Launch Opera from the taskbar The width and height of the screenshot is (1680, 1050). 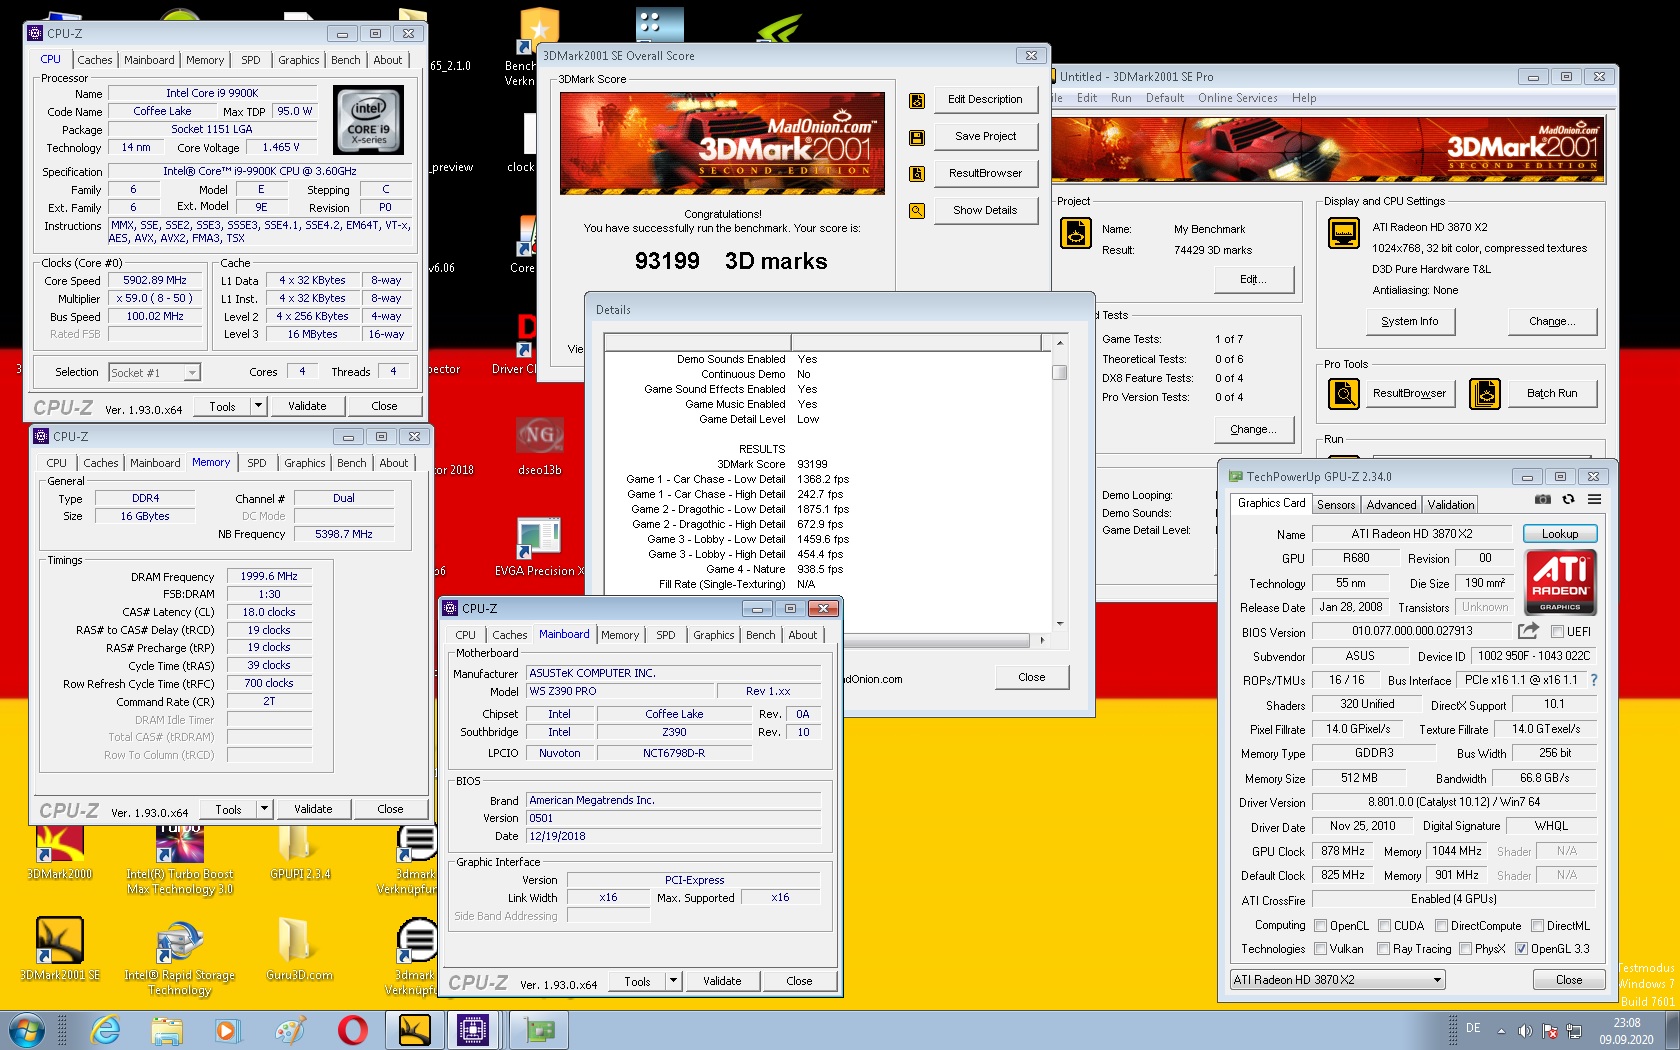tap(352, 1030)
